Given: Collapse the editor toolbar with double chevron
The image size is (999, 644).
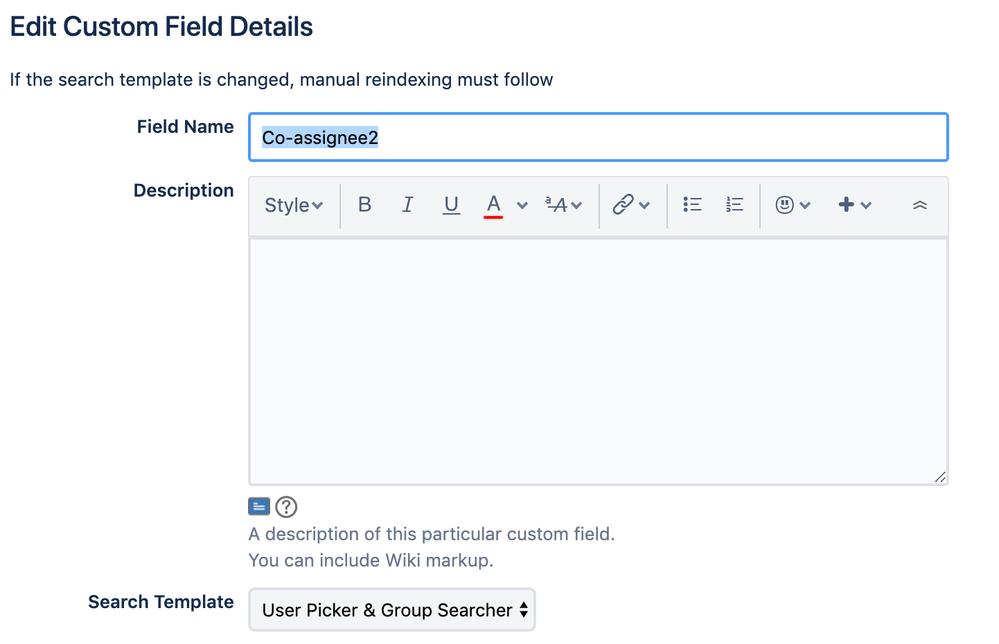Looking at the screenshot, I should click(919, 204).
